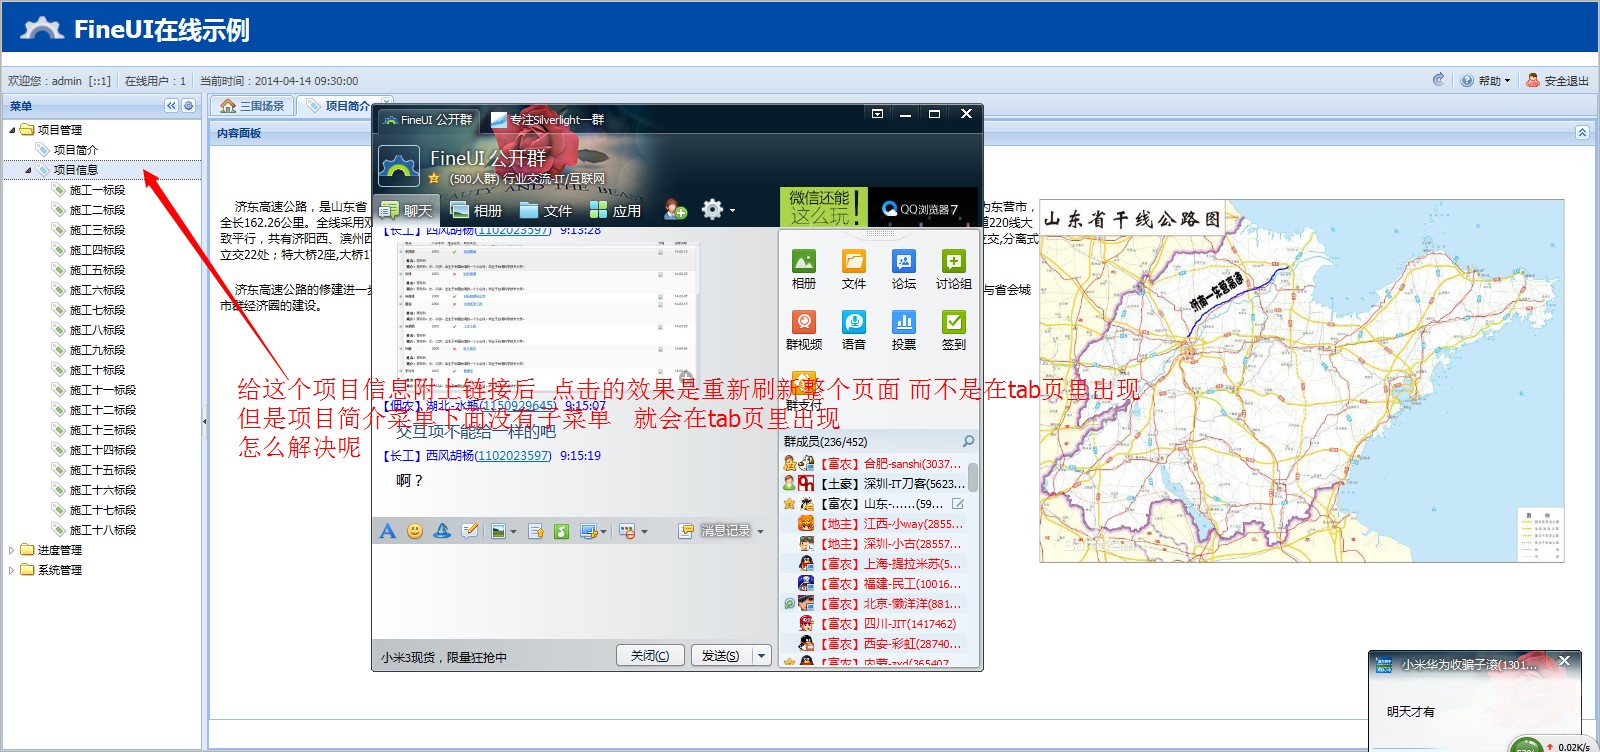Click the 关闭(C) button
This screenshot has width=1600, height=752.
[x=650, y=656]
